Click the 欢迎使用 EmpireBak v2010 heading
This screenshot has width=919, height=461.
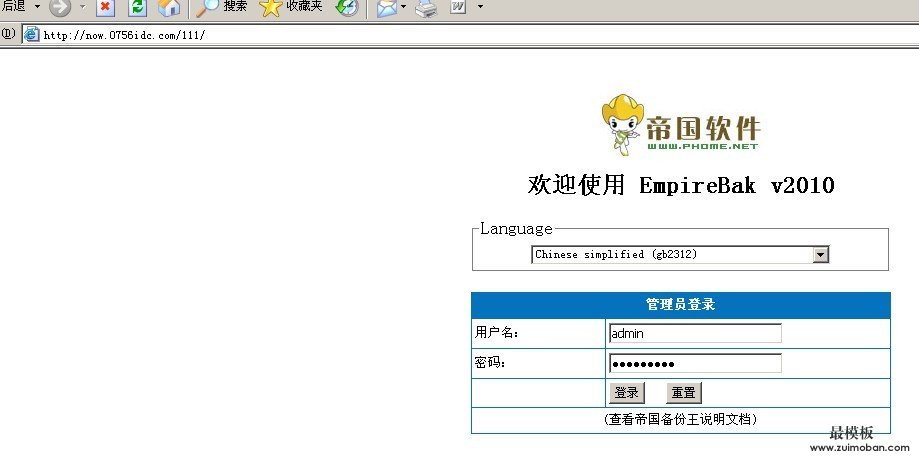pyautogui.click(x=681, y=185)
